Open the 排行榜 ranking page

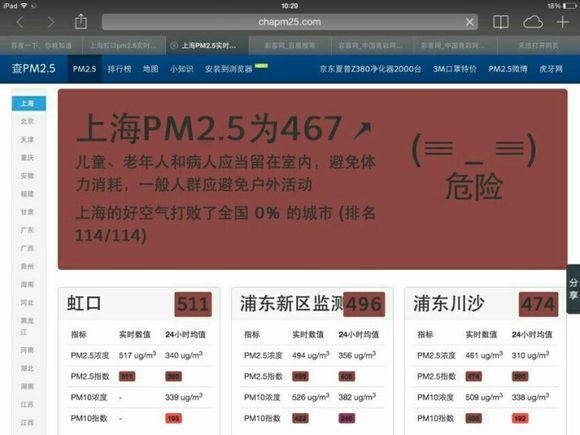(x=119, y=69)
